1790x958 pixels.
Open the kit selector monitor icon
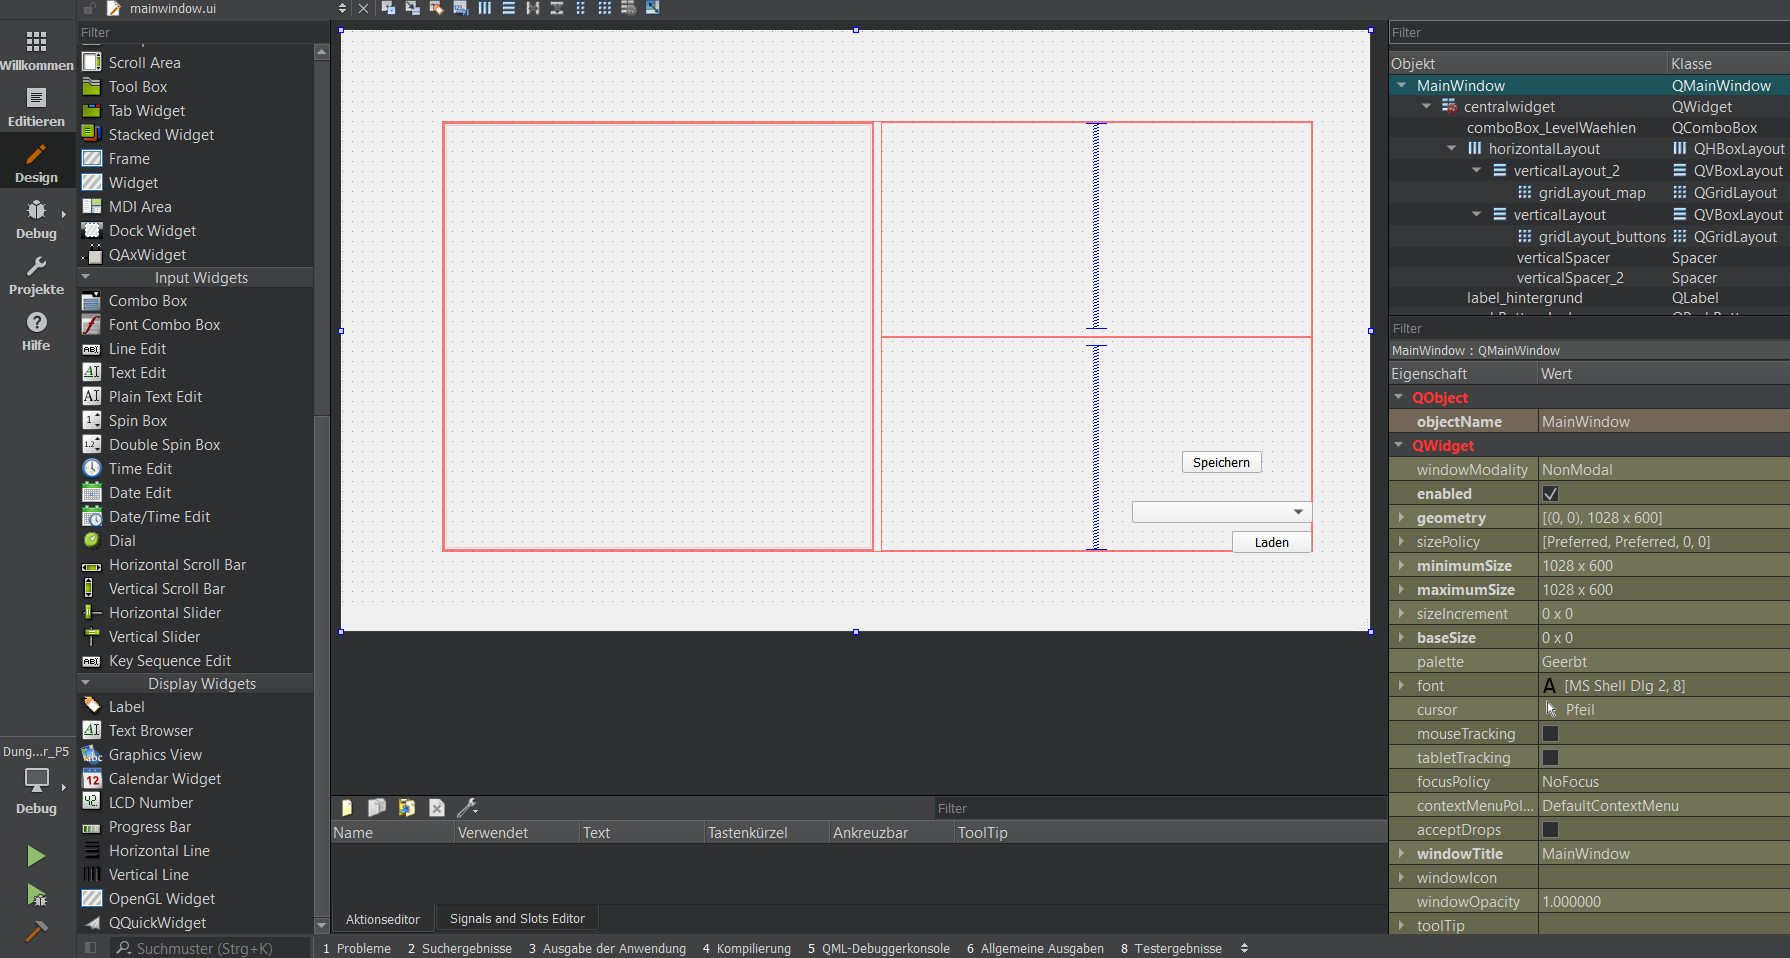pos(37,779)
